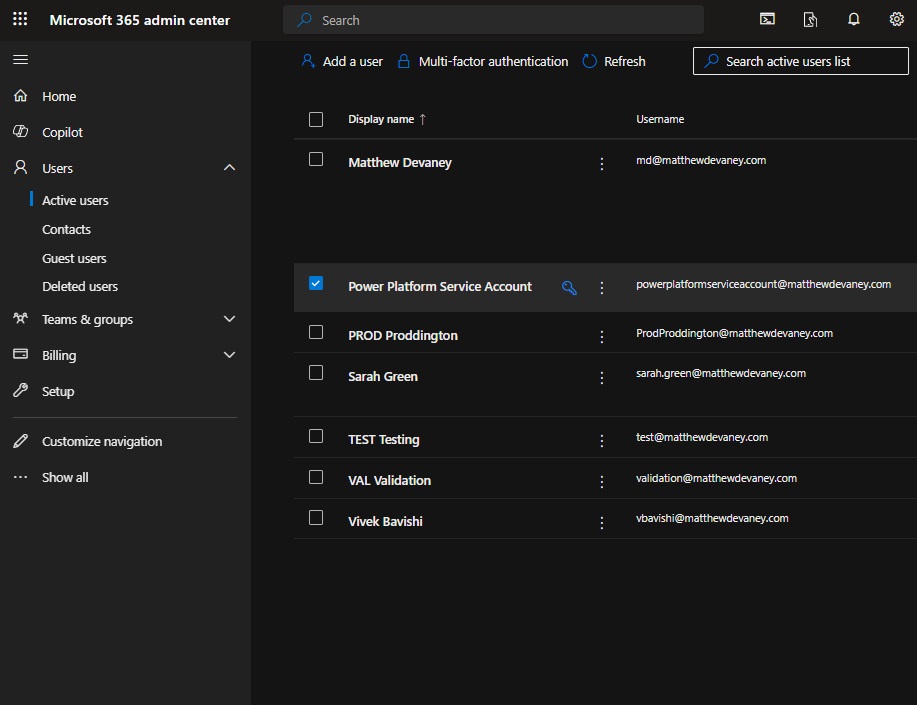
Task: Expand the Billing chevron
Action: point(229,355)
